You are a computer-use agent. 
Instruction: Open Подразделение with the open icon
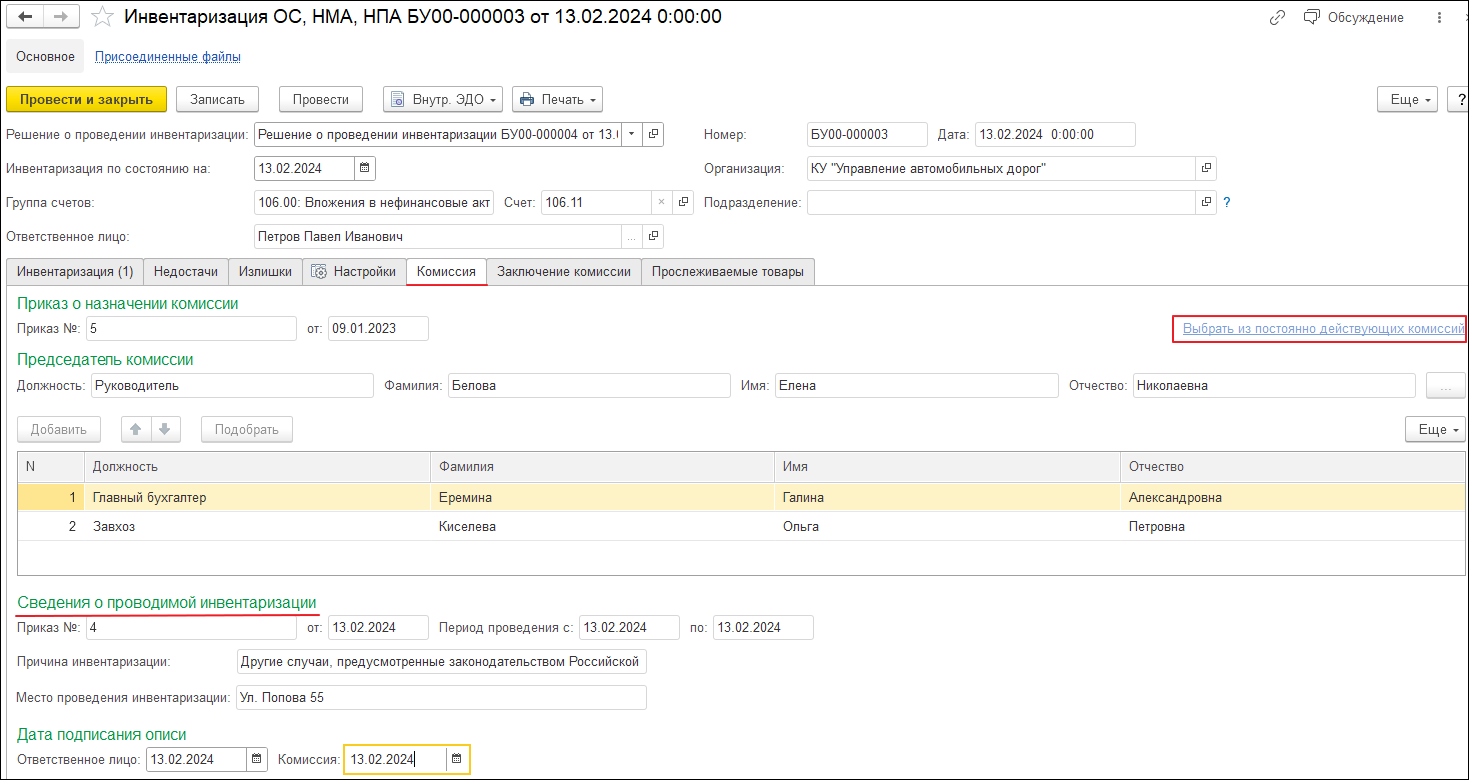(1206, 202)
